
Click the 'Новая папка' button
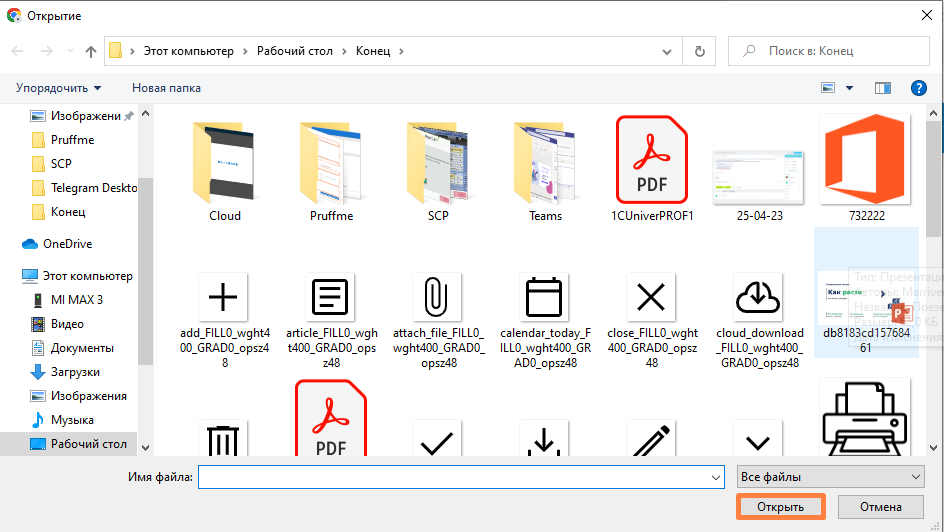coord(166,88)
